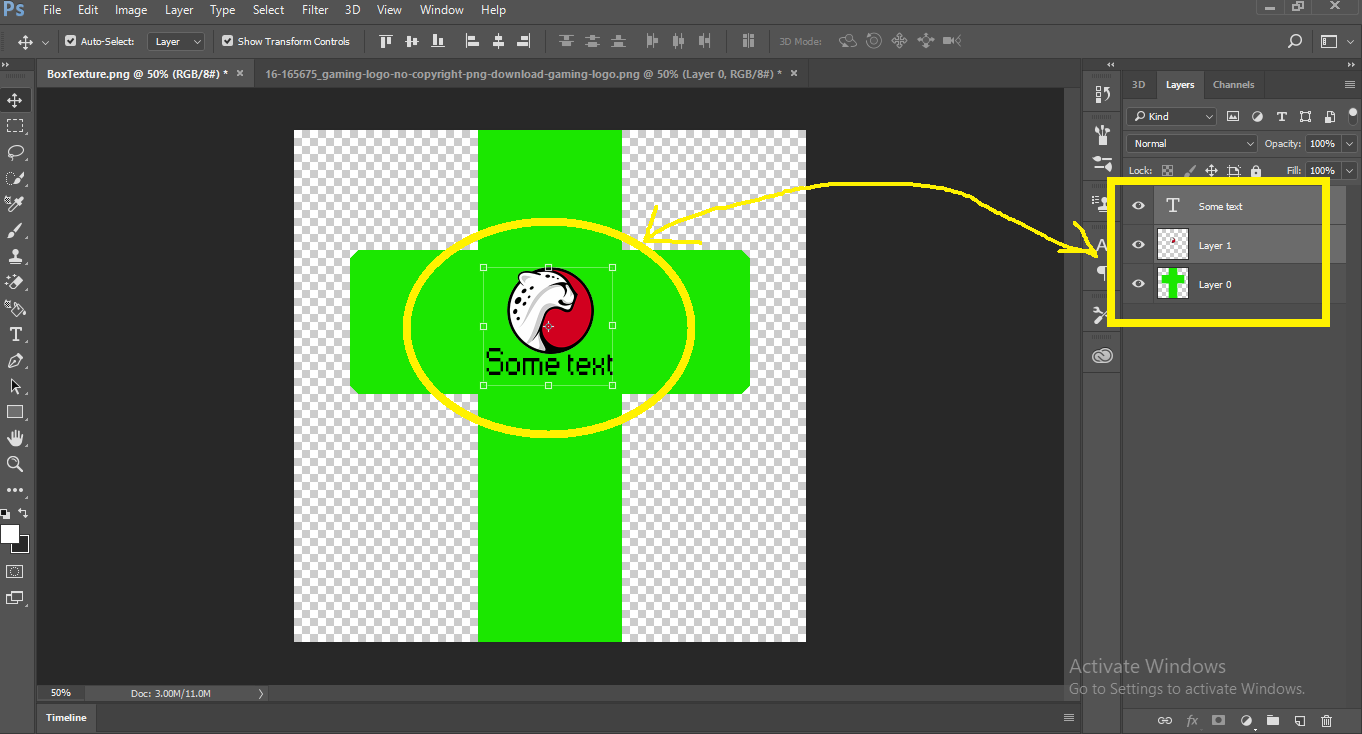Toggle Quick Mask mode
1362x734 pixels.
[x=15, y=572]
